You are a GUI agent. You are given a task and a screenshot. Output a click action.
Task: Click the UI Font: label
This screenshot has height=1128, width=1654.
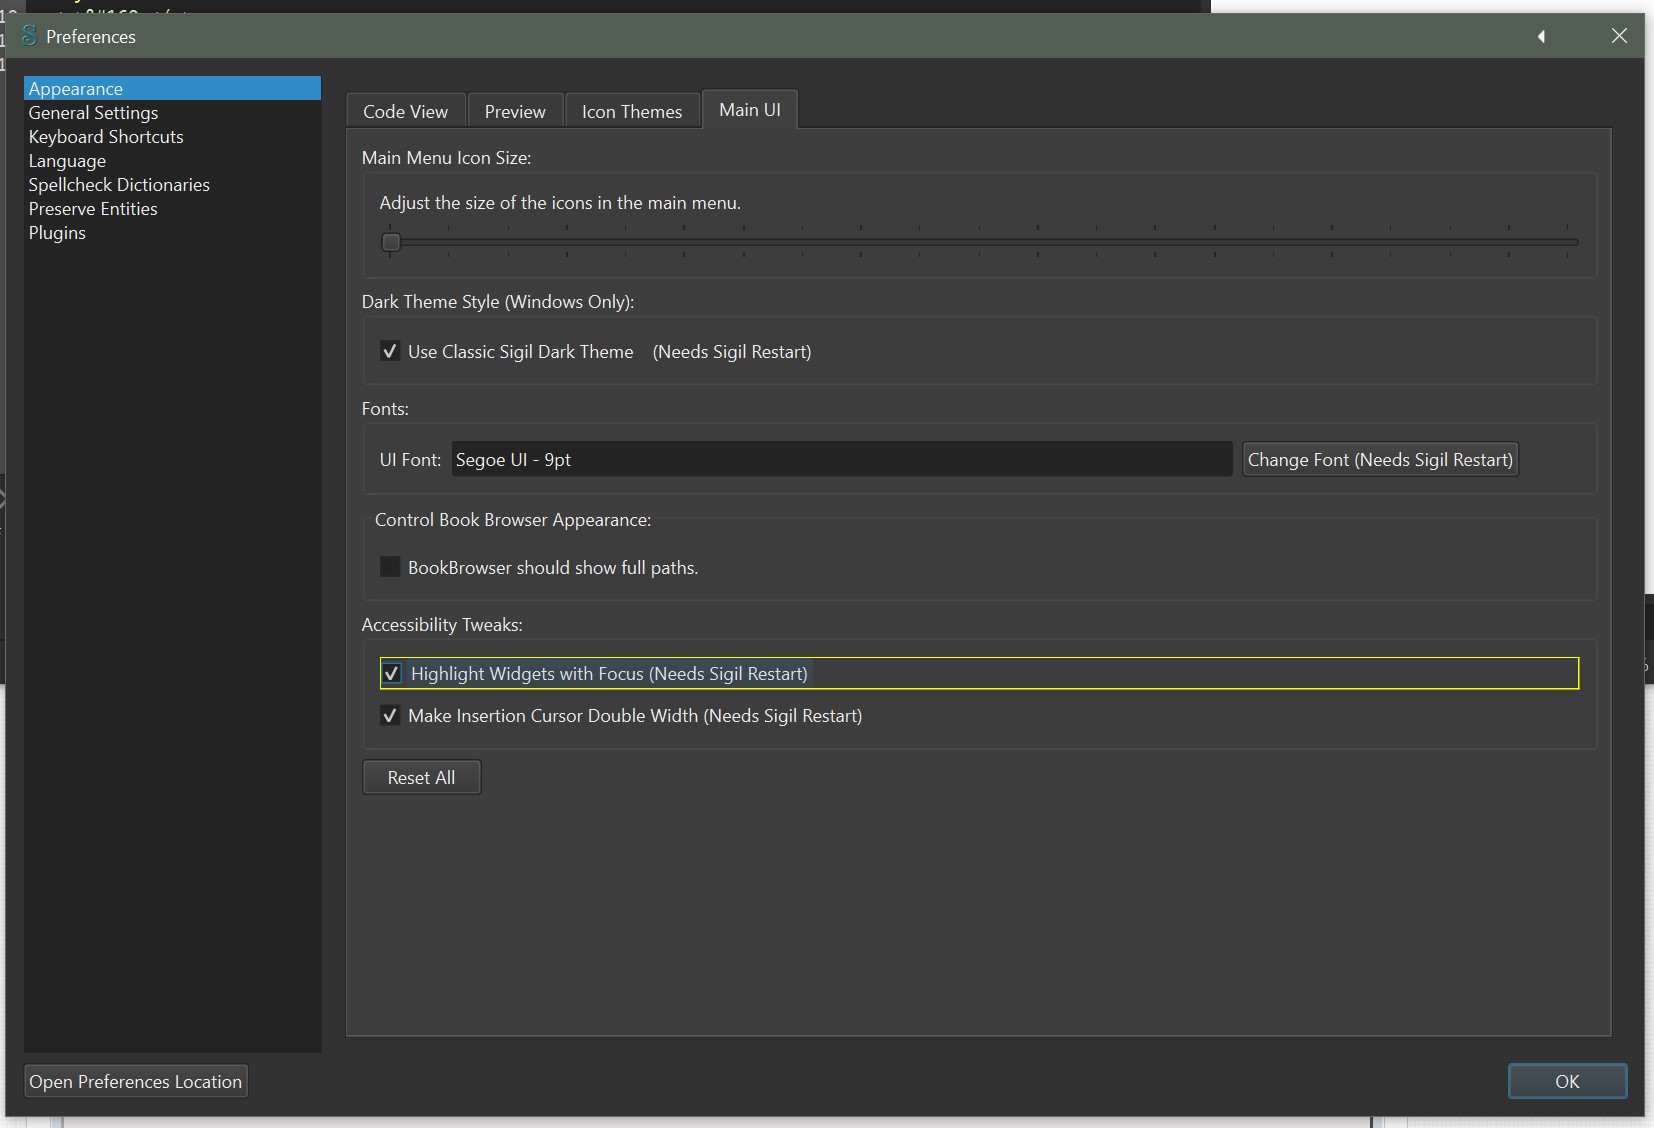click(410, 460)
